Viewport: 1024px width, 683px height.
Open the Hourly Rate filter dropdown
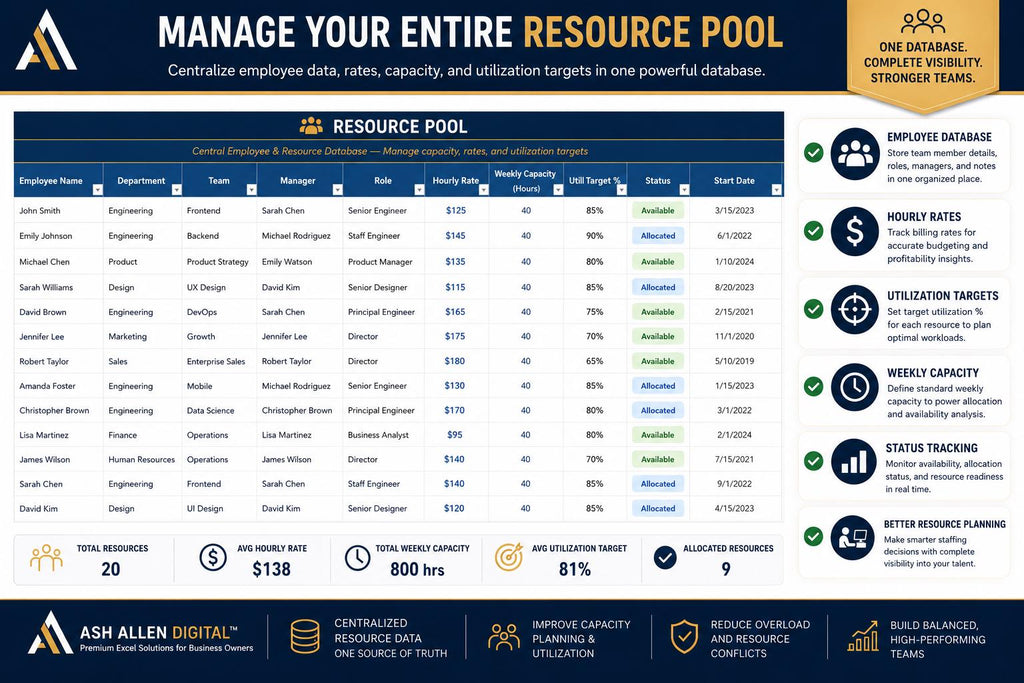pos(483,190)
